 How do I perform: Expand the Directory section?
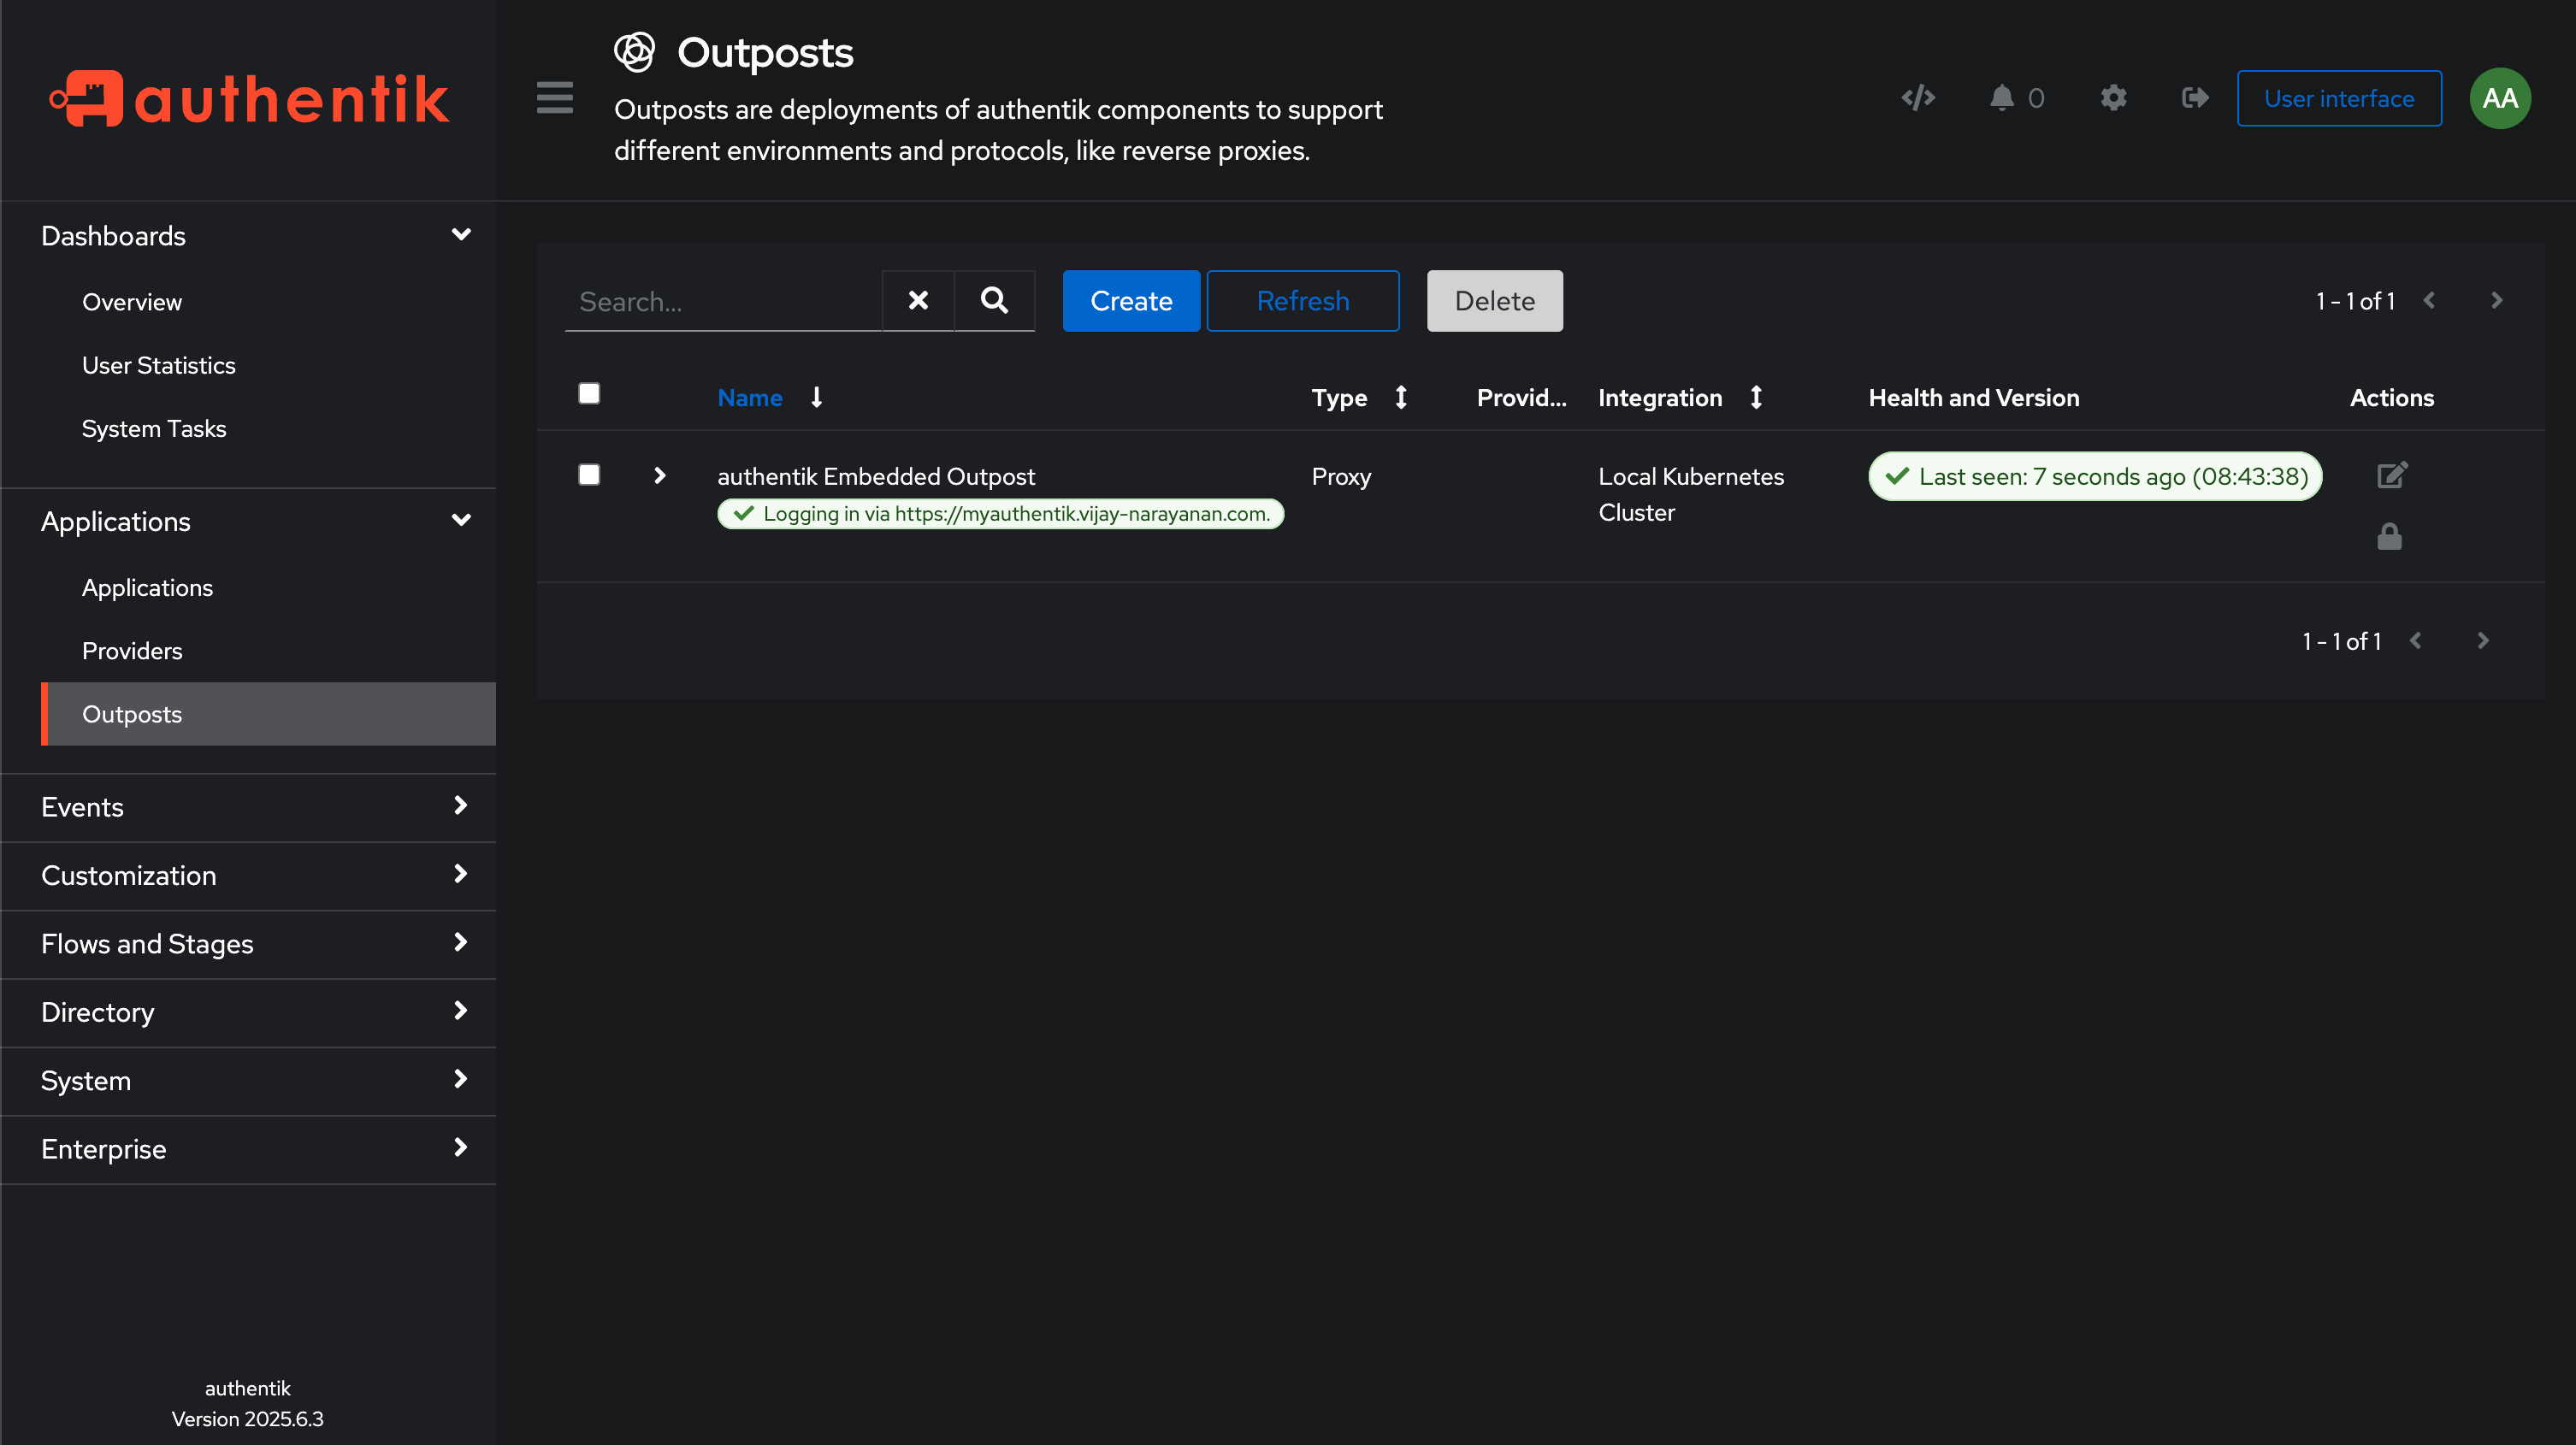point(248,1012)
